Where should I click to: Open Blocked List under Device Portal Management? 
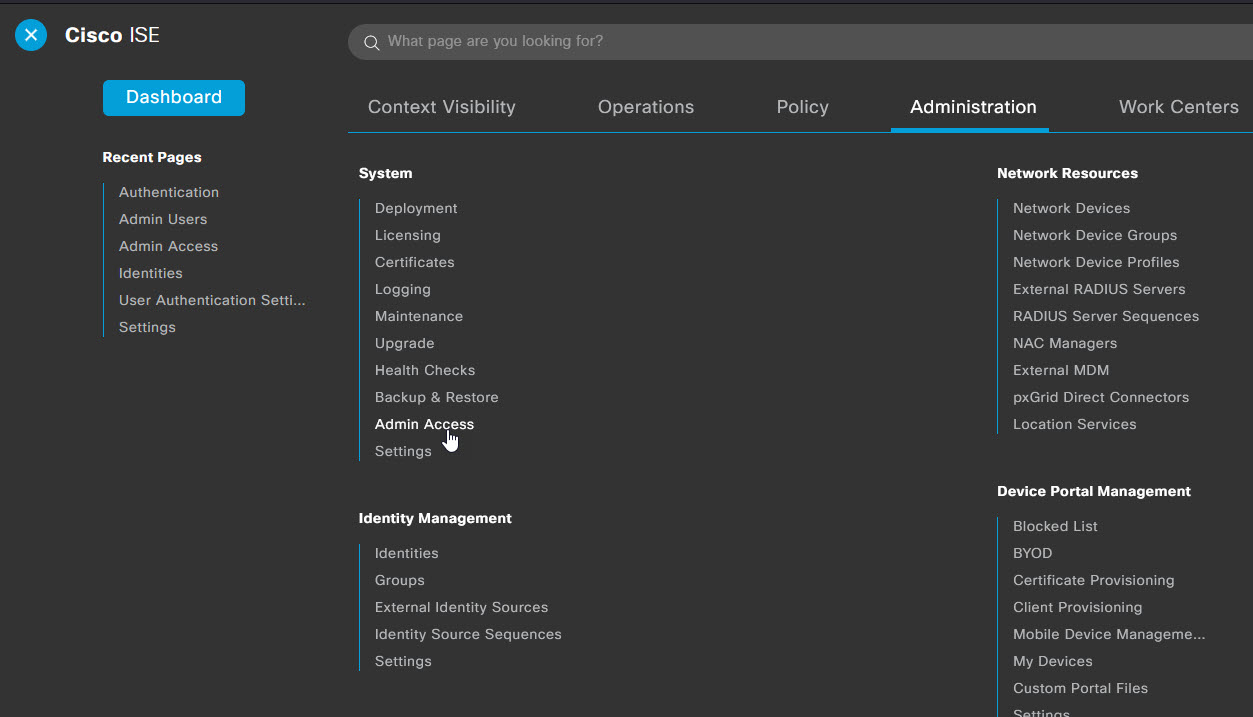tap(1055, 526)
